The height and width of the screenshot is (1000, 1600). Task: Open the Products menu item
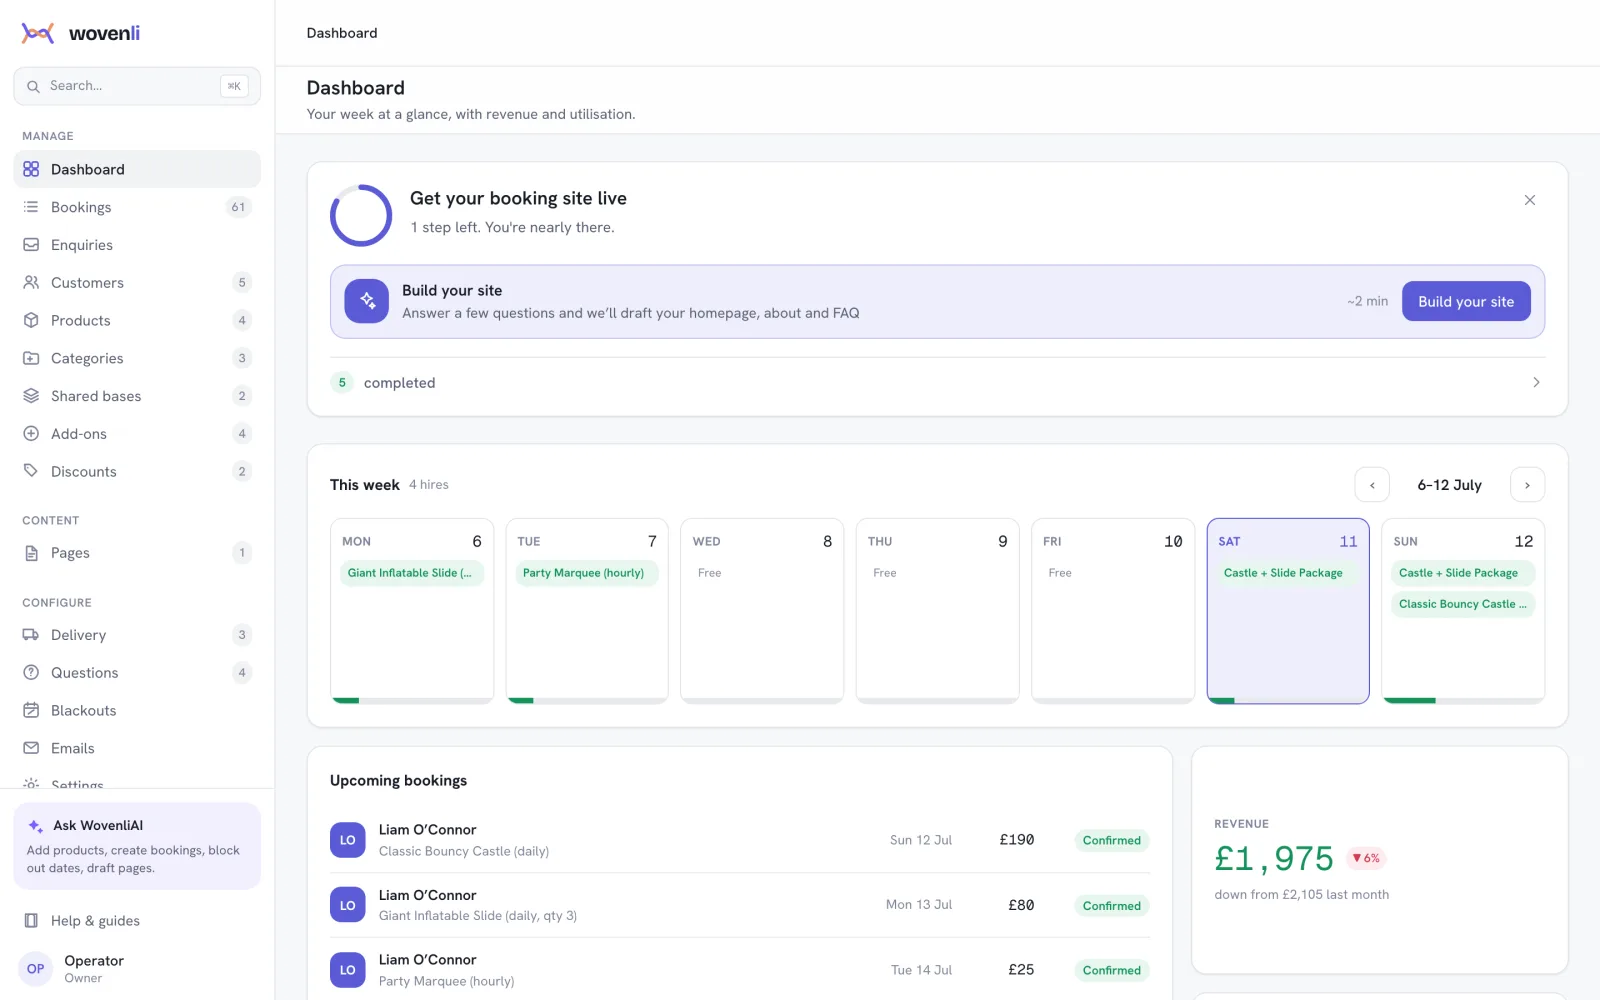[x=137, y=320]
